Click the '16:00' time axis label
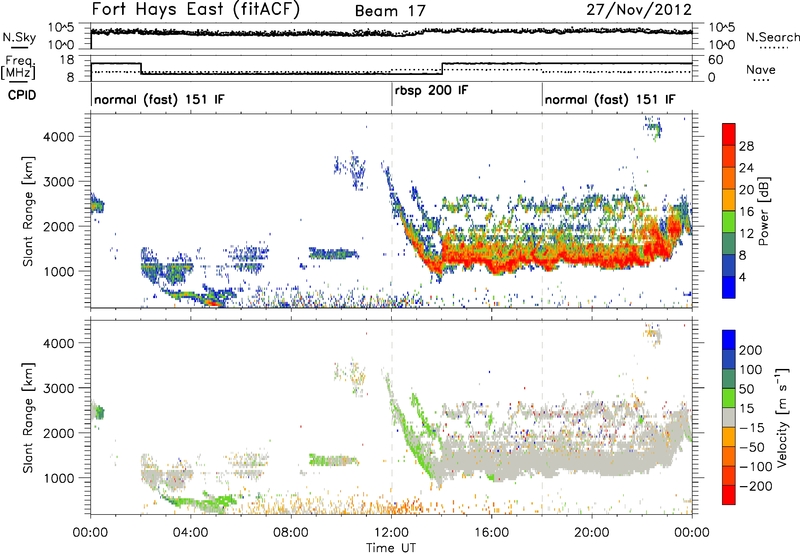Screen dimensions: 800x554 point(491,533)
